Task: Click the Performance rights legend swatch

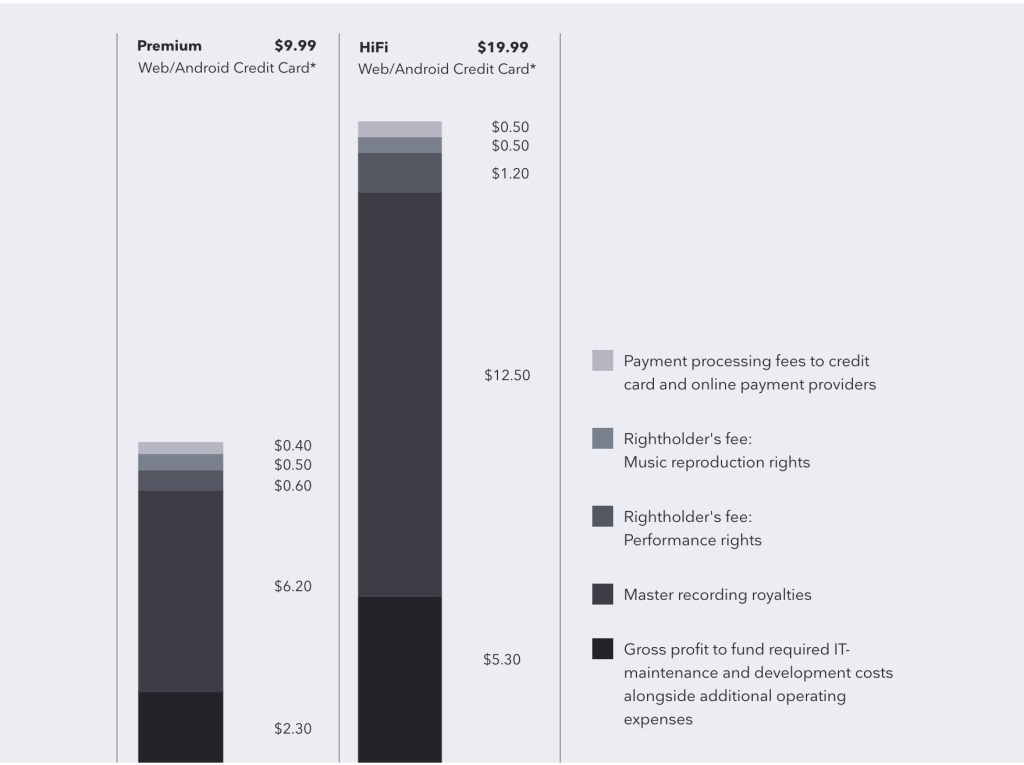Action: [602, 516]
